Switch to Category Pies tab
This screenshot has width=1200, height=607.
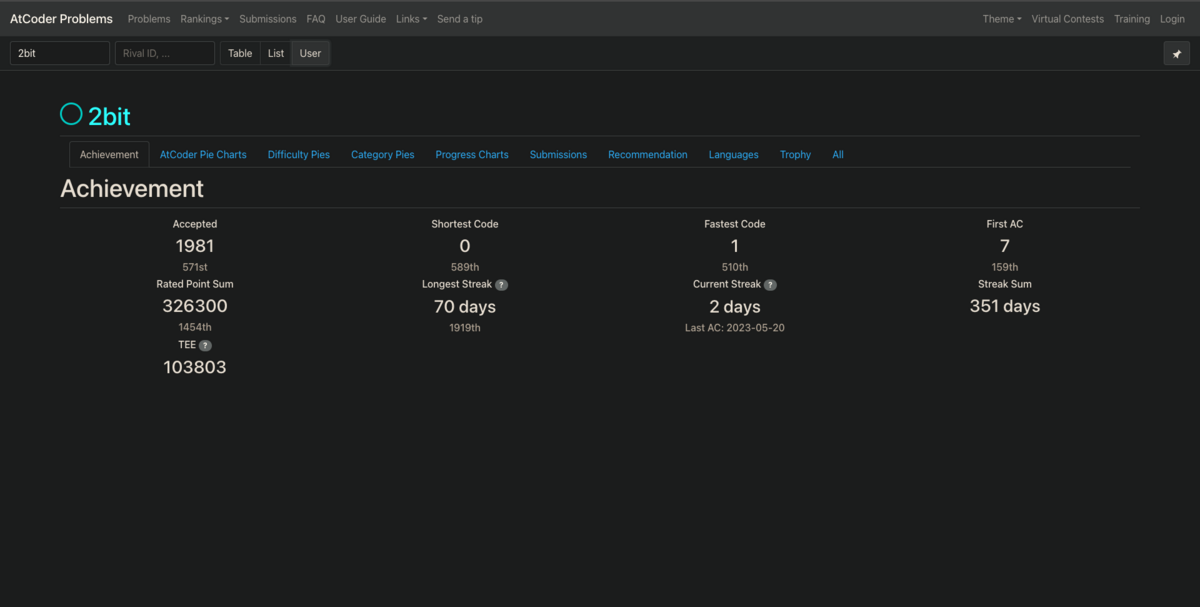coord(383,154)
